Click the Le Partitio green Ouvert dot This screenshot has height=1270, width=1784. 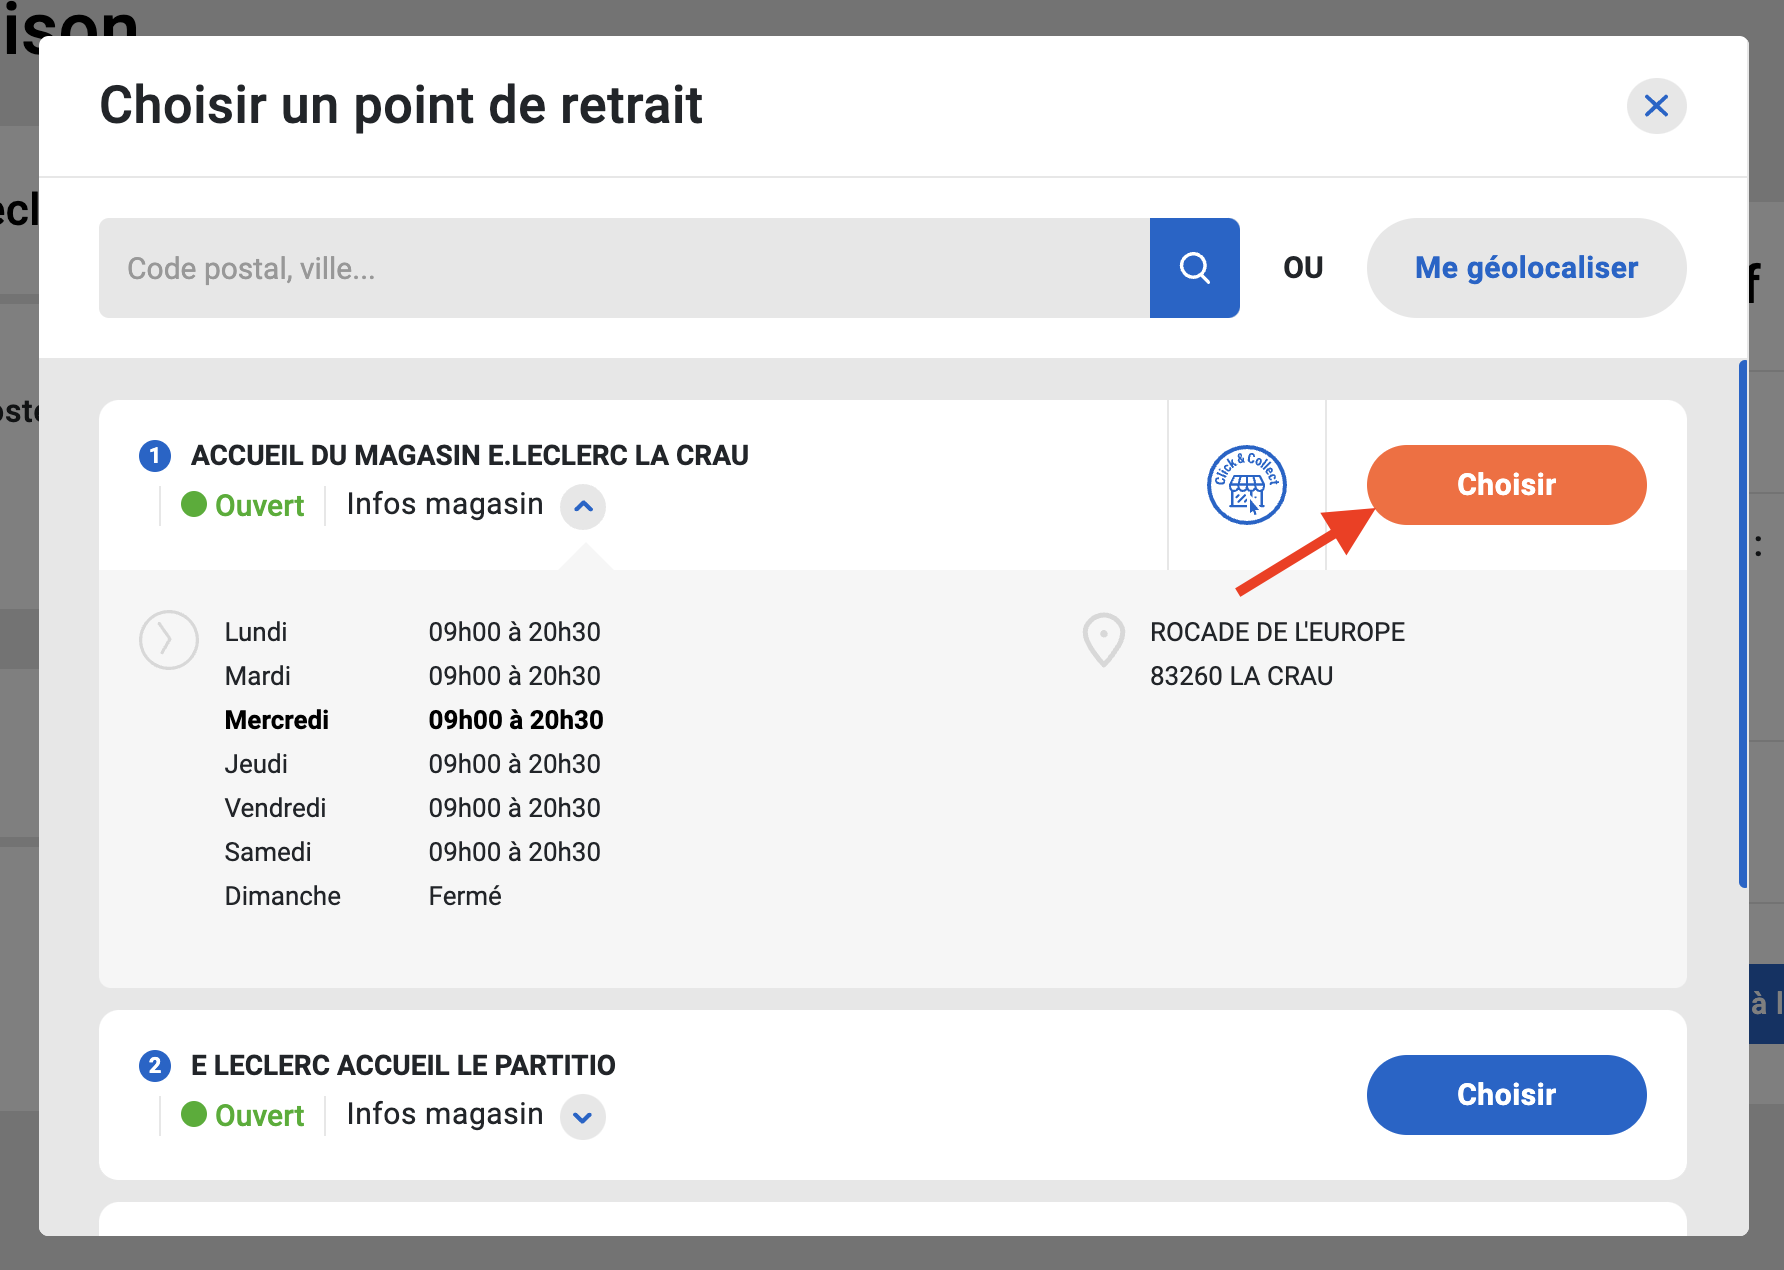click(x=194, y=1114)
